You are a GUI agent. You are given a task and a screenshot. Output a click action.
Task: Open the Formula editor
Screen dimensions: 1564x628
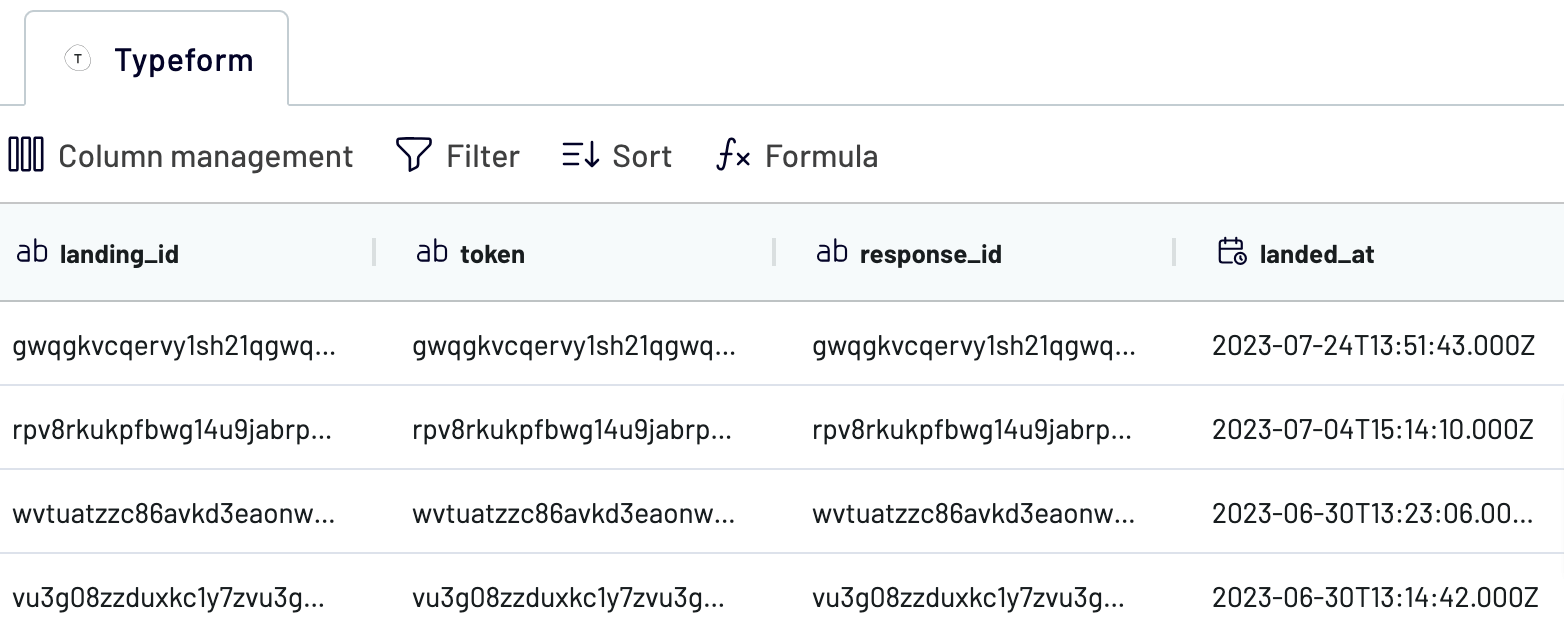(x=797, y=156)
